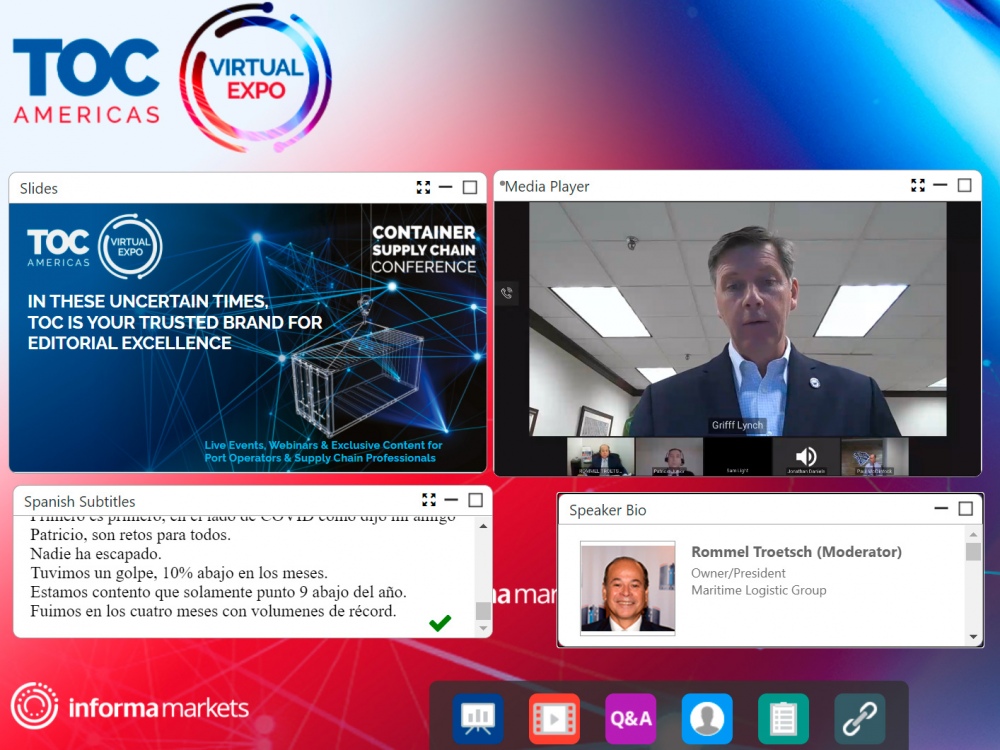Image resolution: width=1000 pixels, height=750 pixels.
Task: Click the 'Spanish Subtitles' window title
Action: pos(80,501)
